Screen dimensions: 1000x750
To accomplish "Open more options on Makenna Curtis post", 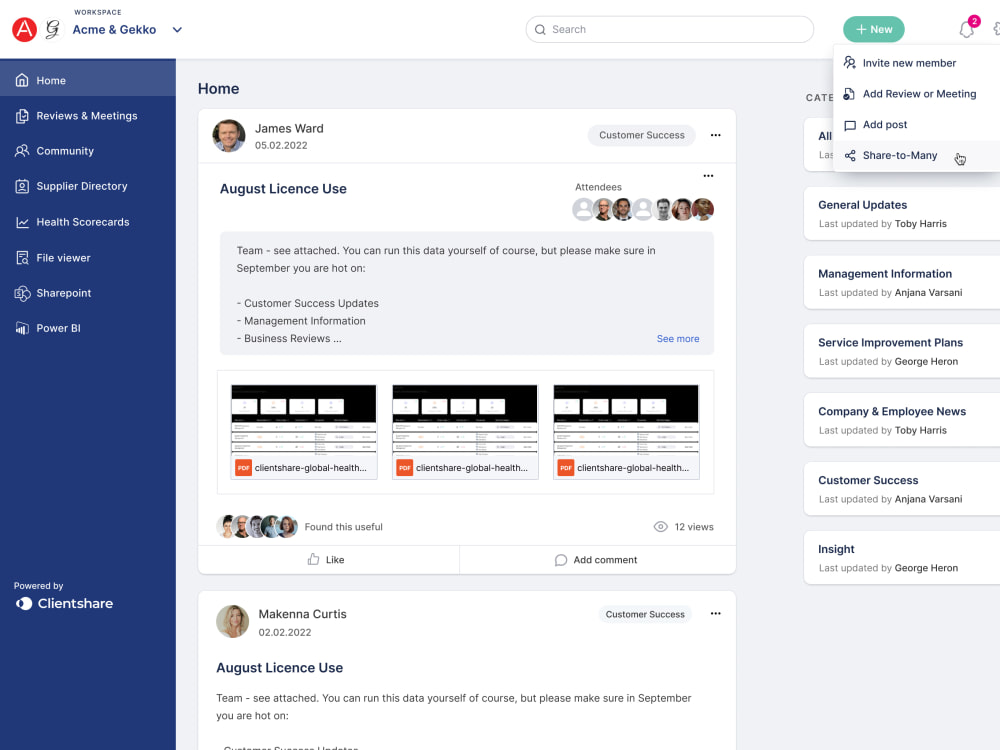I will pyautogui.click(x=715, y=614).
